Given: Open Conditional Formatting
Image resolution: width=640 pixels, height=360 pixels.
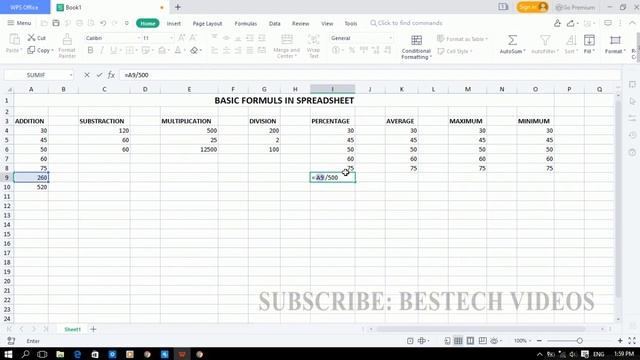Looking at the screenshot, I should point(416,47).
